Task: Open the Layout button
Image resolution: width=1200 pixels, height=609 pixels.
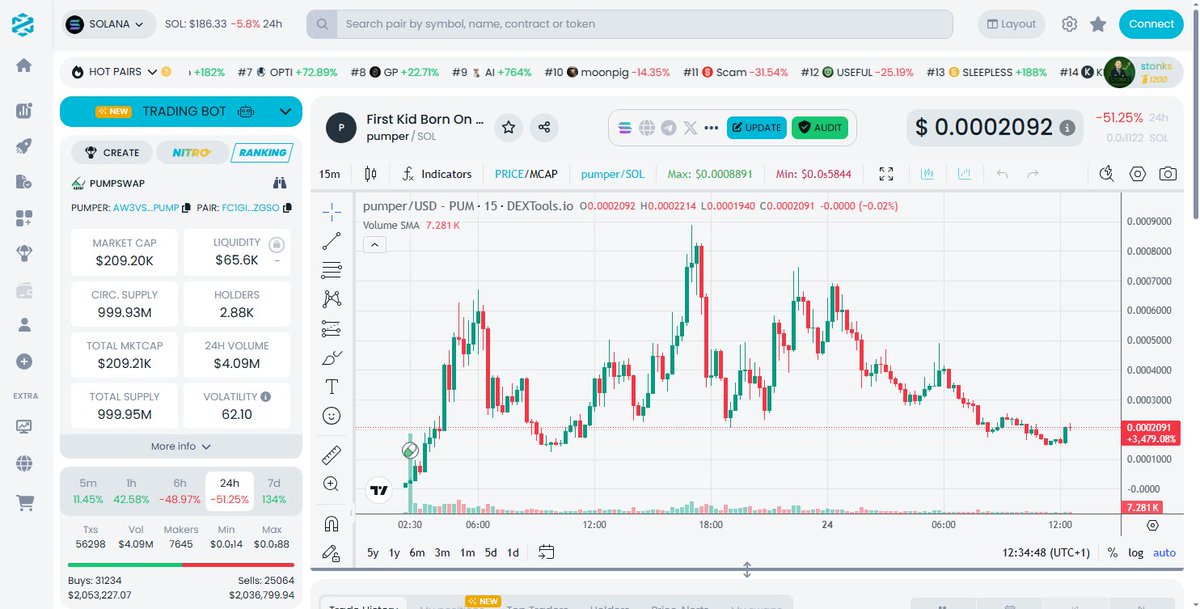Action: coord(1011,24)
